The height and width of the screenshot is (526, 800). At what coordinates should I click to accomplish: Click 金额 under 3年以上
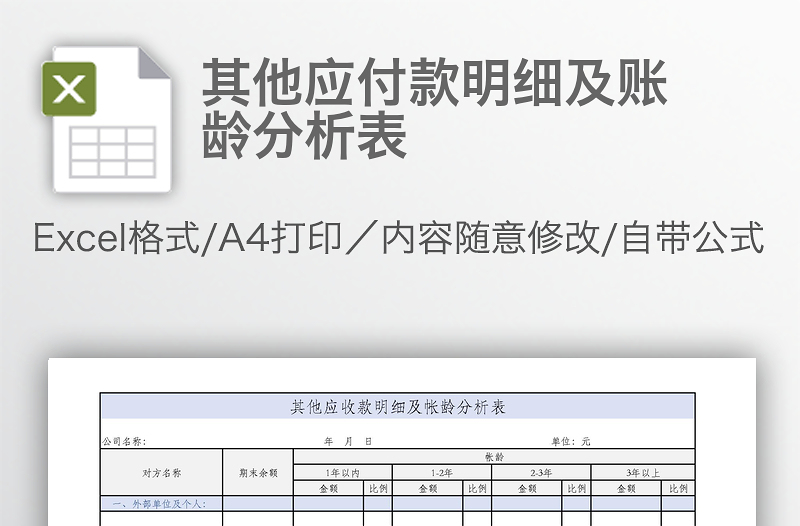point(627,489)
